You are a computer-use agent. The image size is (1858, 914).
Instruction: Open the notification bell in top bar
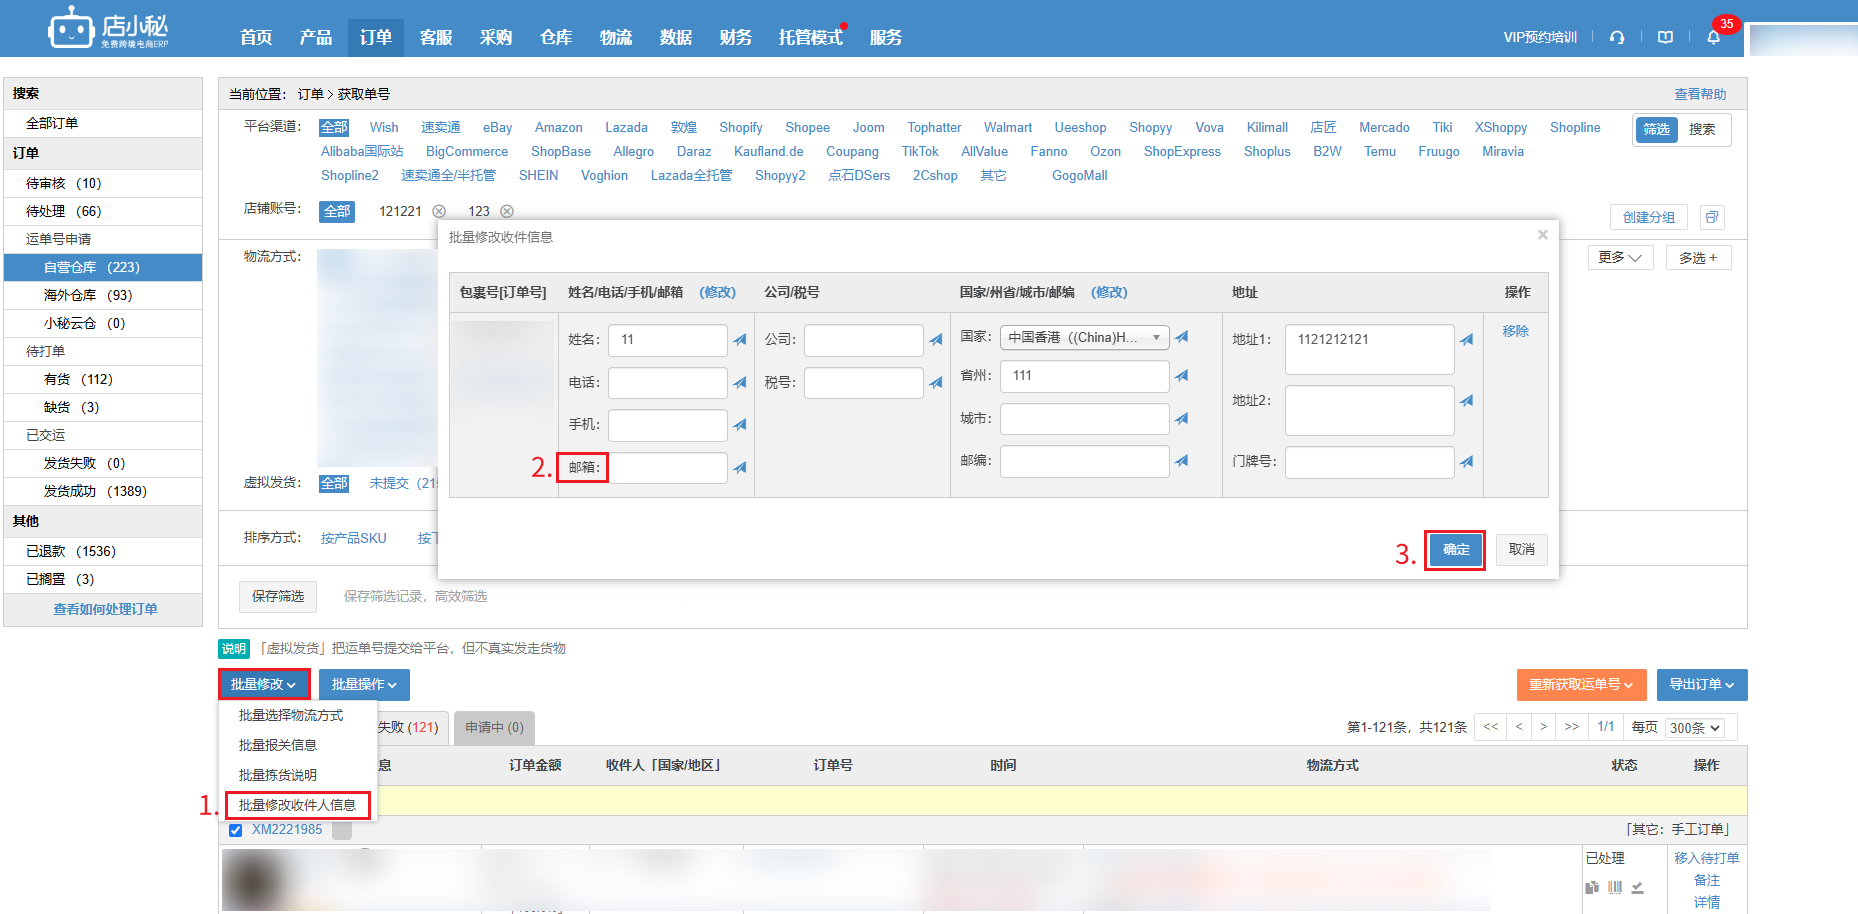[x=1713, y=37]
